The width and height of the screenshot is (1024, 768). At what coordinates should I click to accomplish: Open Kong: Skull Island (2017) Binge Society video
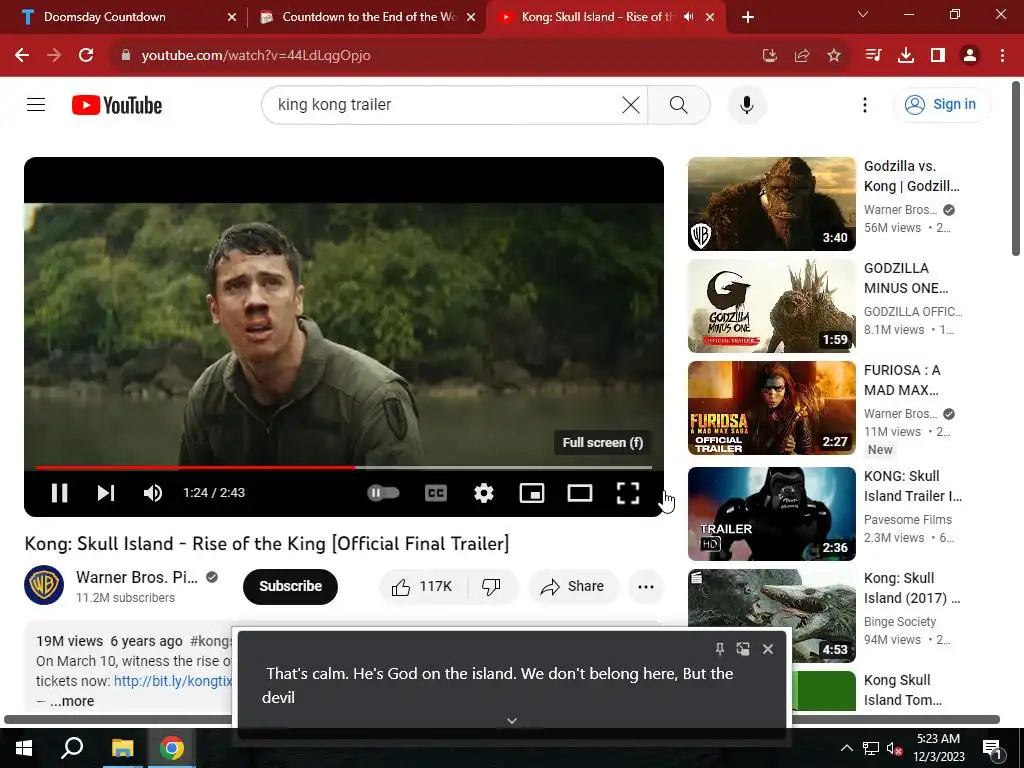pyautogui.click(x=771, y=615)
